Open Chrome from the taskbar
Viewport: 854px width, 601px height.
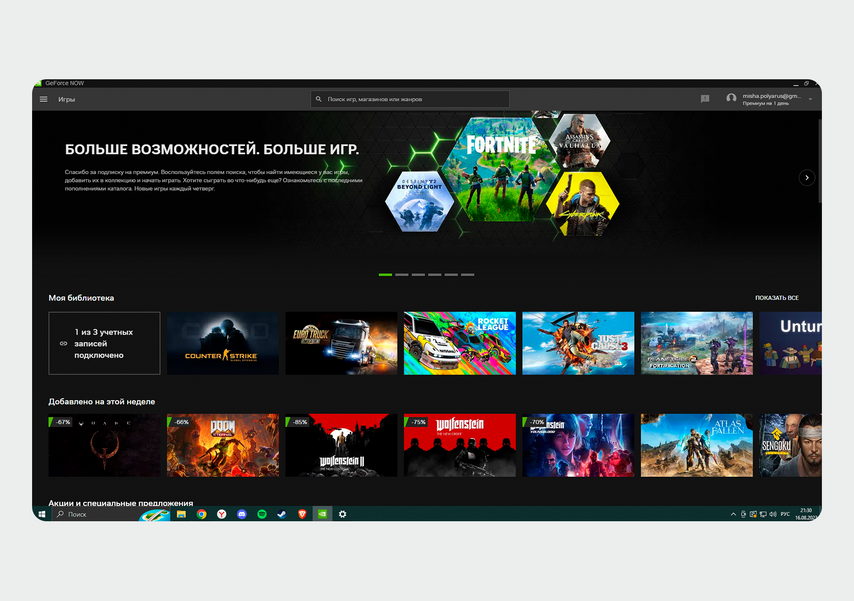click(x=202, y=514)
